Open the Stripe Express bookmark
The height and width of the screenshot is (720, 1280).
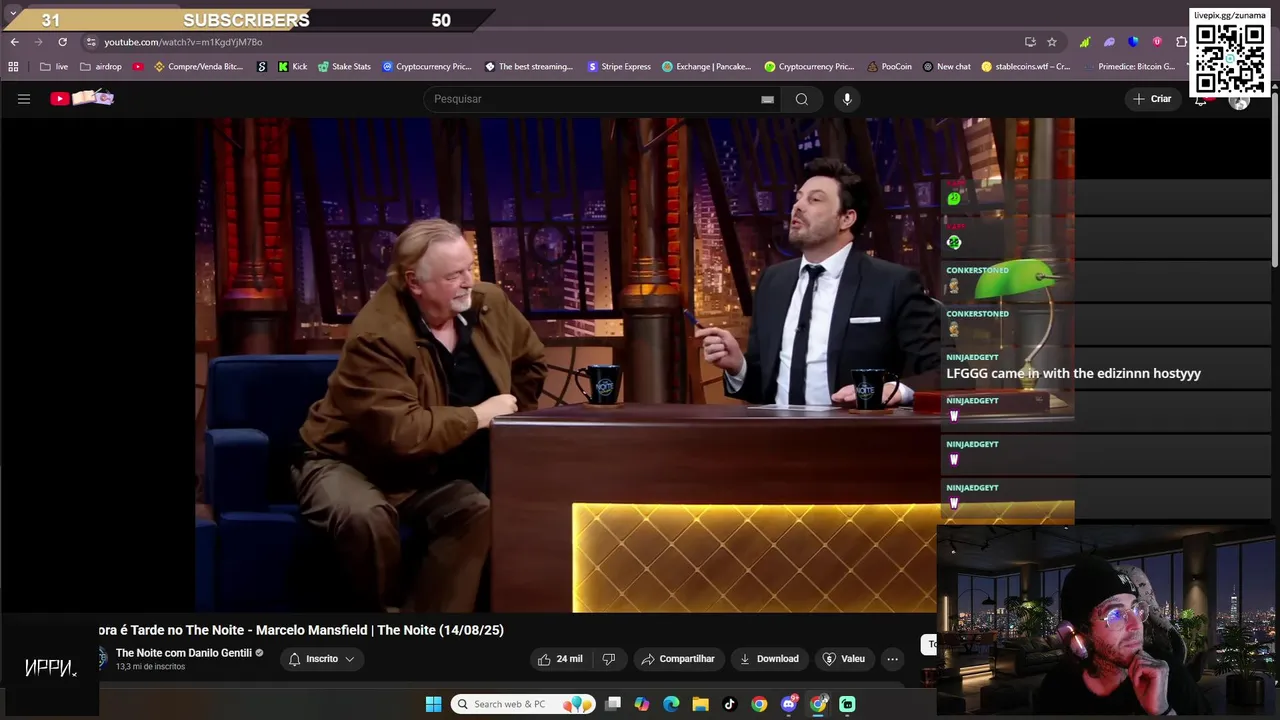click(619, 67)
